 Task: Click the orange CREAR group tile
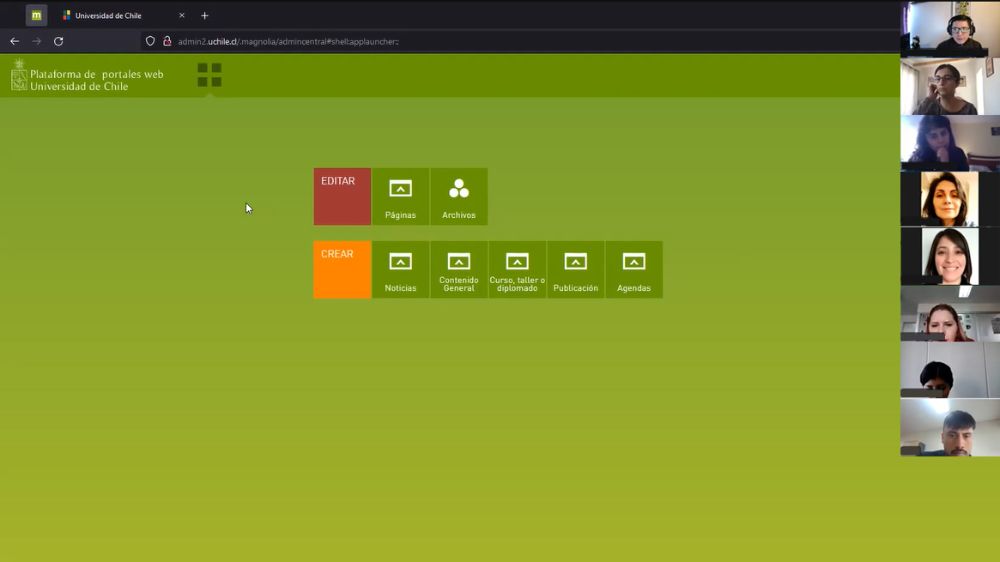pyautogui.click(x=342, y=269)
